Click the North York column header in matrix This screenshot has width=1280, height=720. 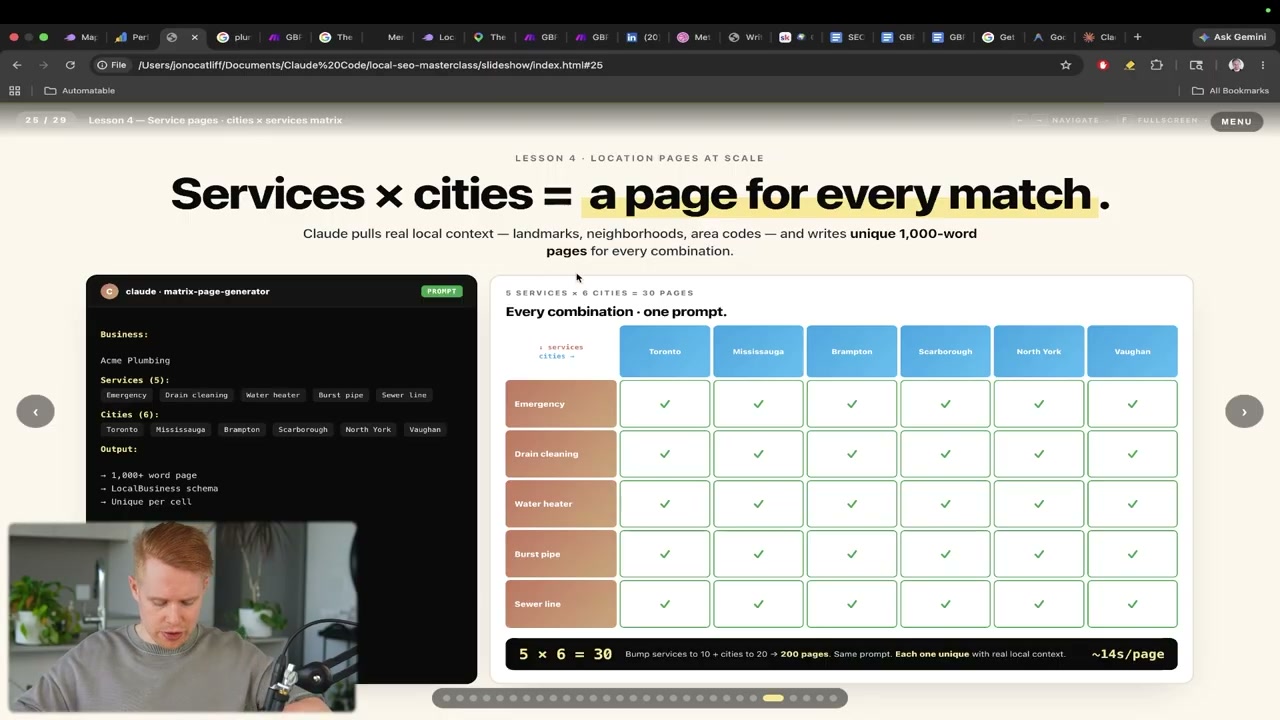(x=1039, y=351)
